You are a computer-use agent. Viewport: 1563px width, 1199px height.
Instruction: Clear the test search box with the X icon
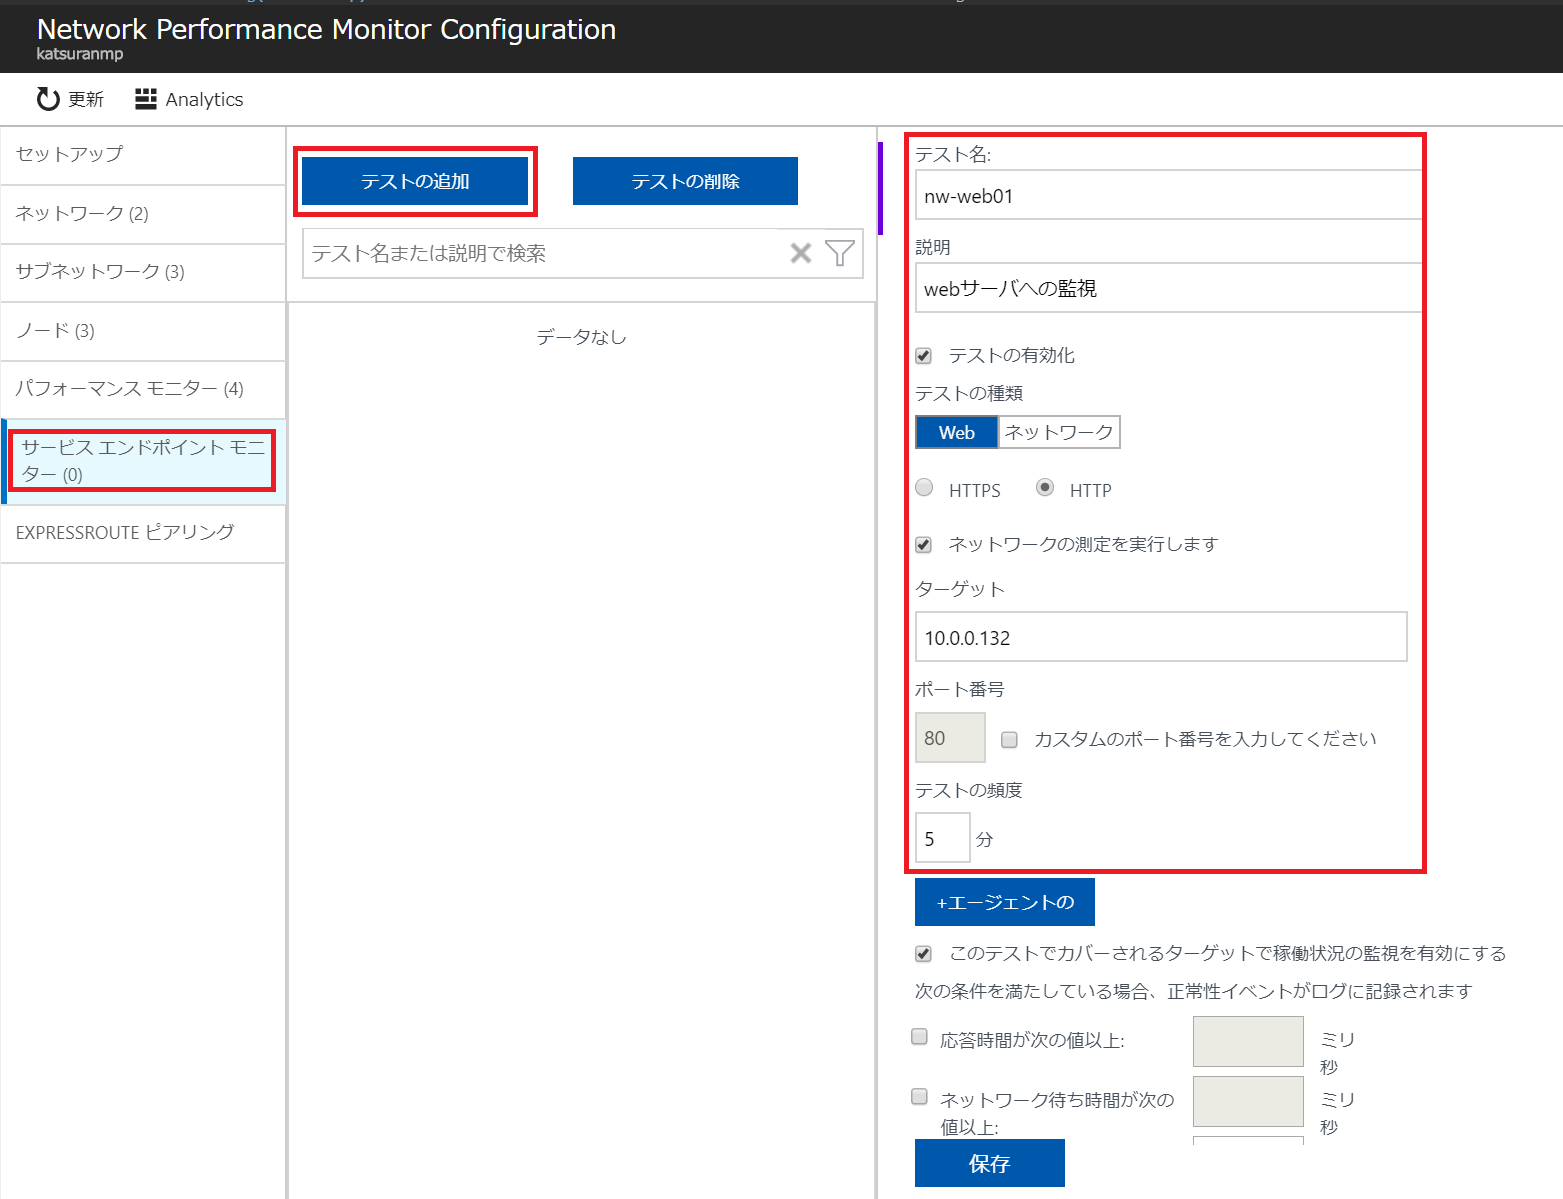800,253
